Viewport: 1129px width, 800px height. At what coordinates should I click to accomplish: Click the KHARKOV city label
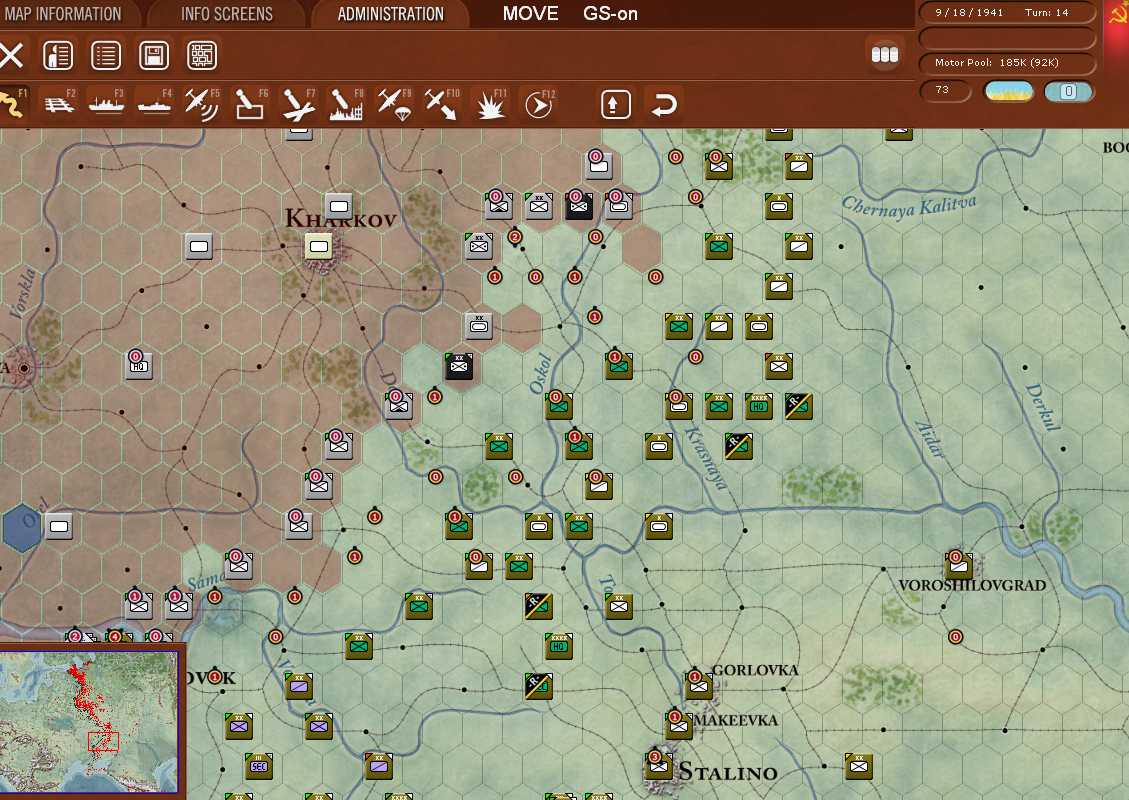tap(341, 218)
